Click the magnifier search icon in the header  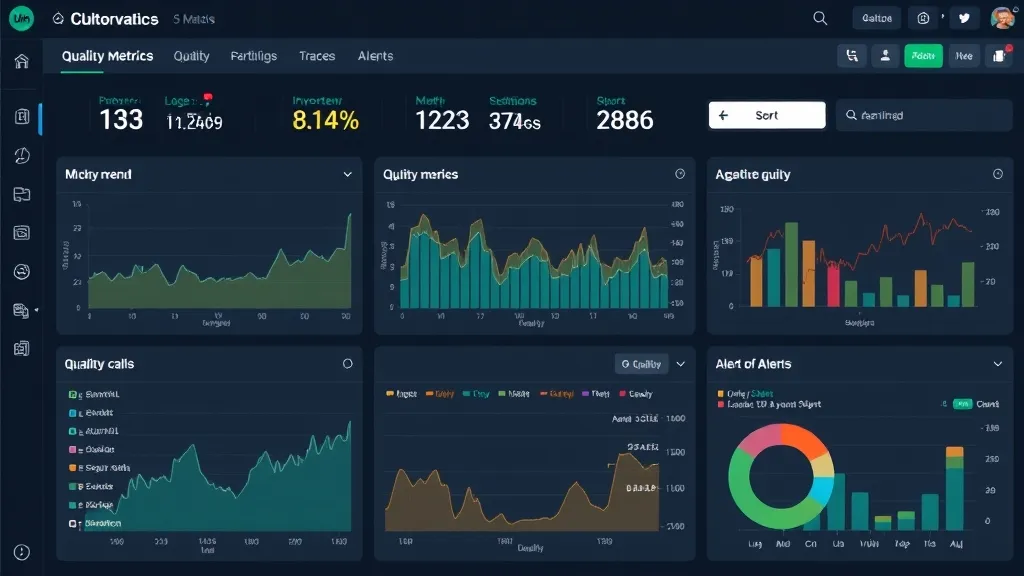820,18
